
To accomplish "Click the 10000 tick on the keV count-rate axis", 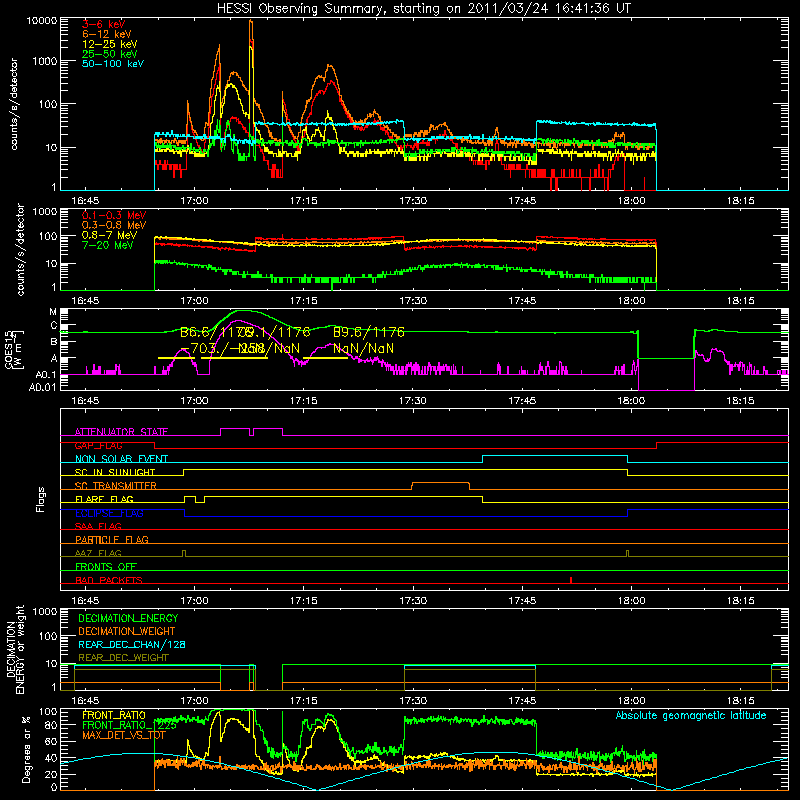I will click(42, 20).
